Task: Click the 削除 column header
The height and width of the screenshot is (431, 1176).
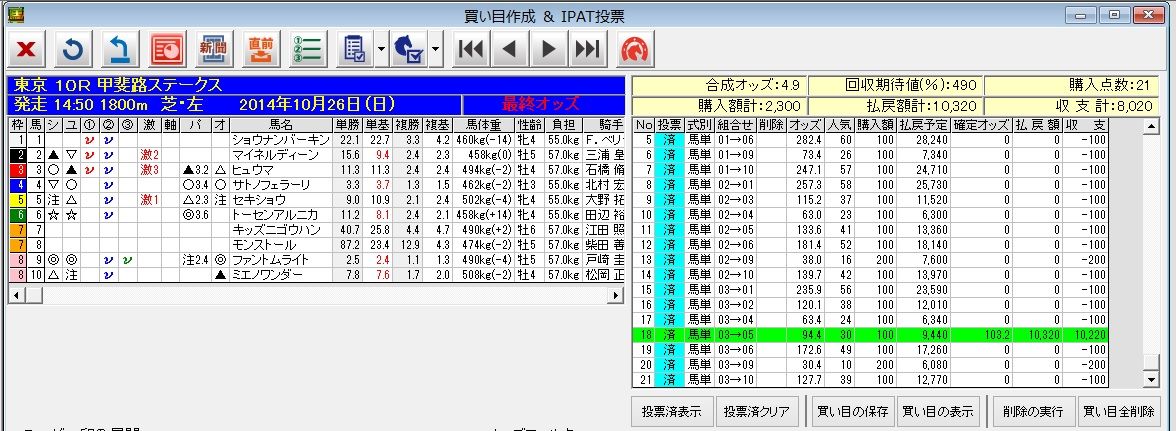Action: point(770,125)
